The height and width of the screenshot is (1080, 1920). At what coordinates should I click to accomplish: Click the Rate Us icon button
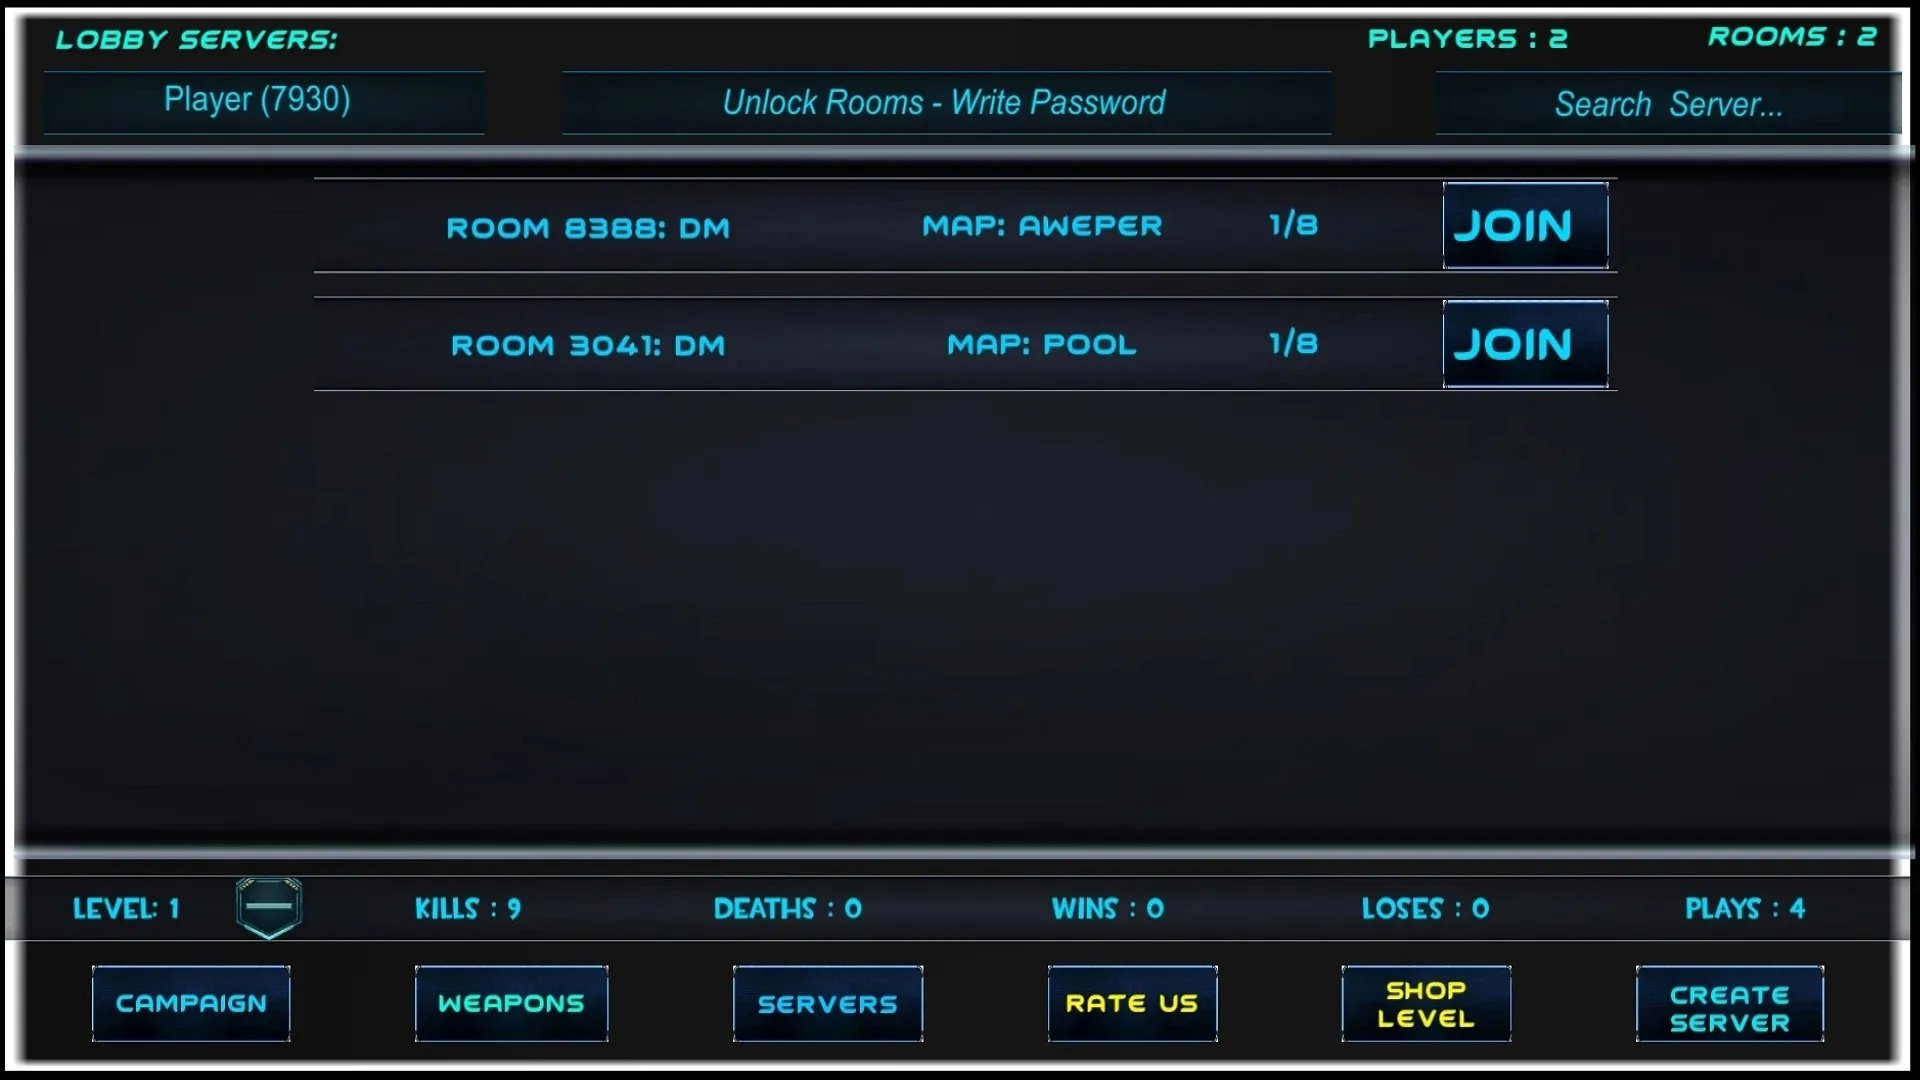click(x=1131, y=1004)
